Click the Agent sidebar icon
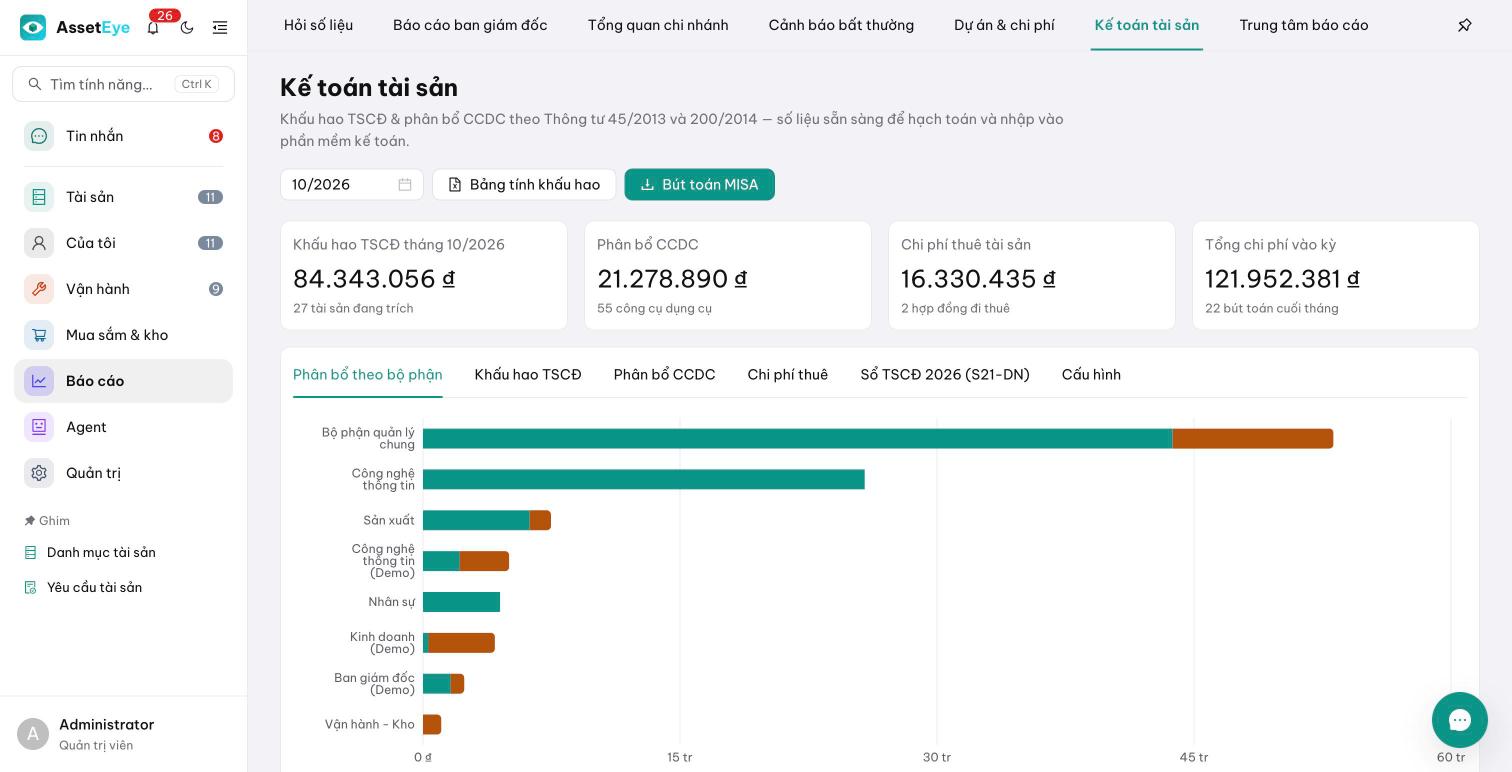 click(39, 427)
